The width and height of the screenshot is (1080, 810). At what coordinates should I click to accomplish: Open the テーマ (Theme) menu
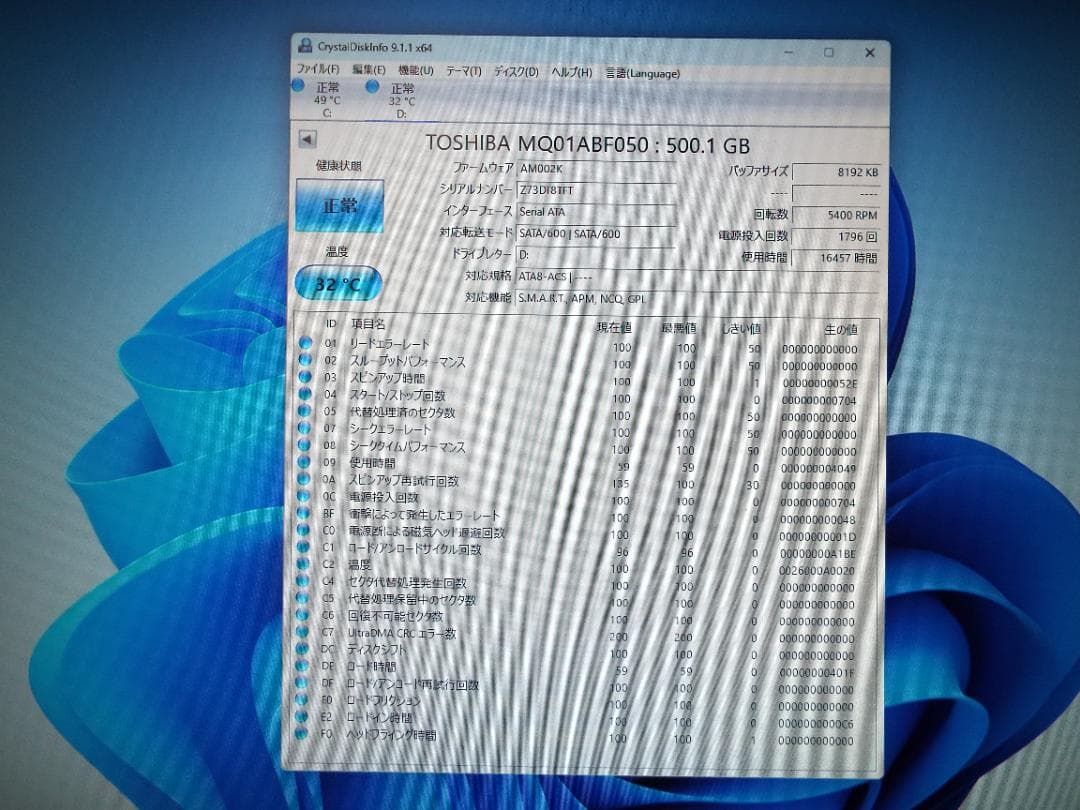tap(459, 71)
